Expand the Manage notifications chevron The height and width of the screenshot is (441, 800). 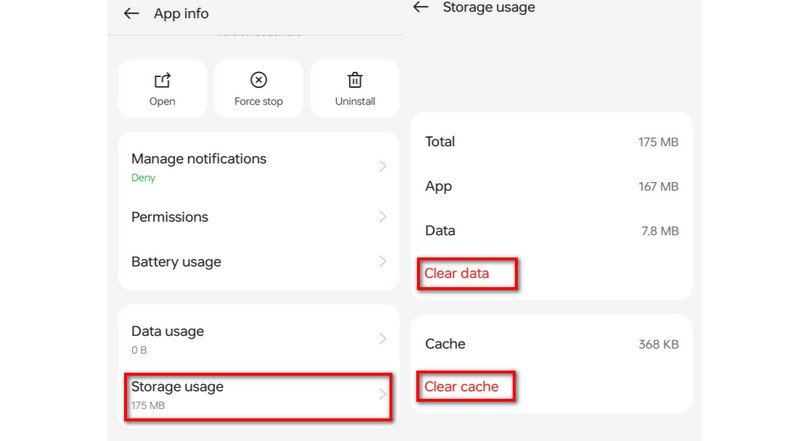(x=382, y=167)
